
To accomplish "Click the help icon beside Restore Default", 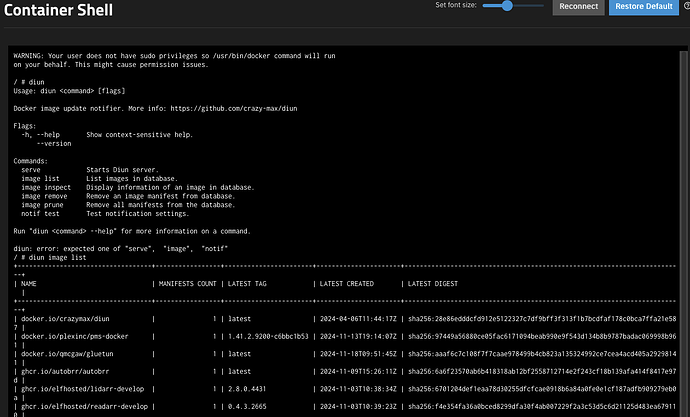I will click(x=687, y=6).
